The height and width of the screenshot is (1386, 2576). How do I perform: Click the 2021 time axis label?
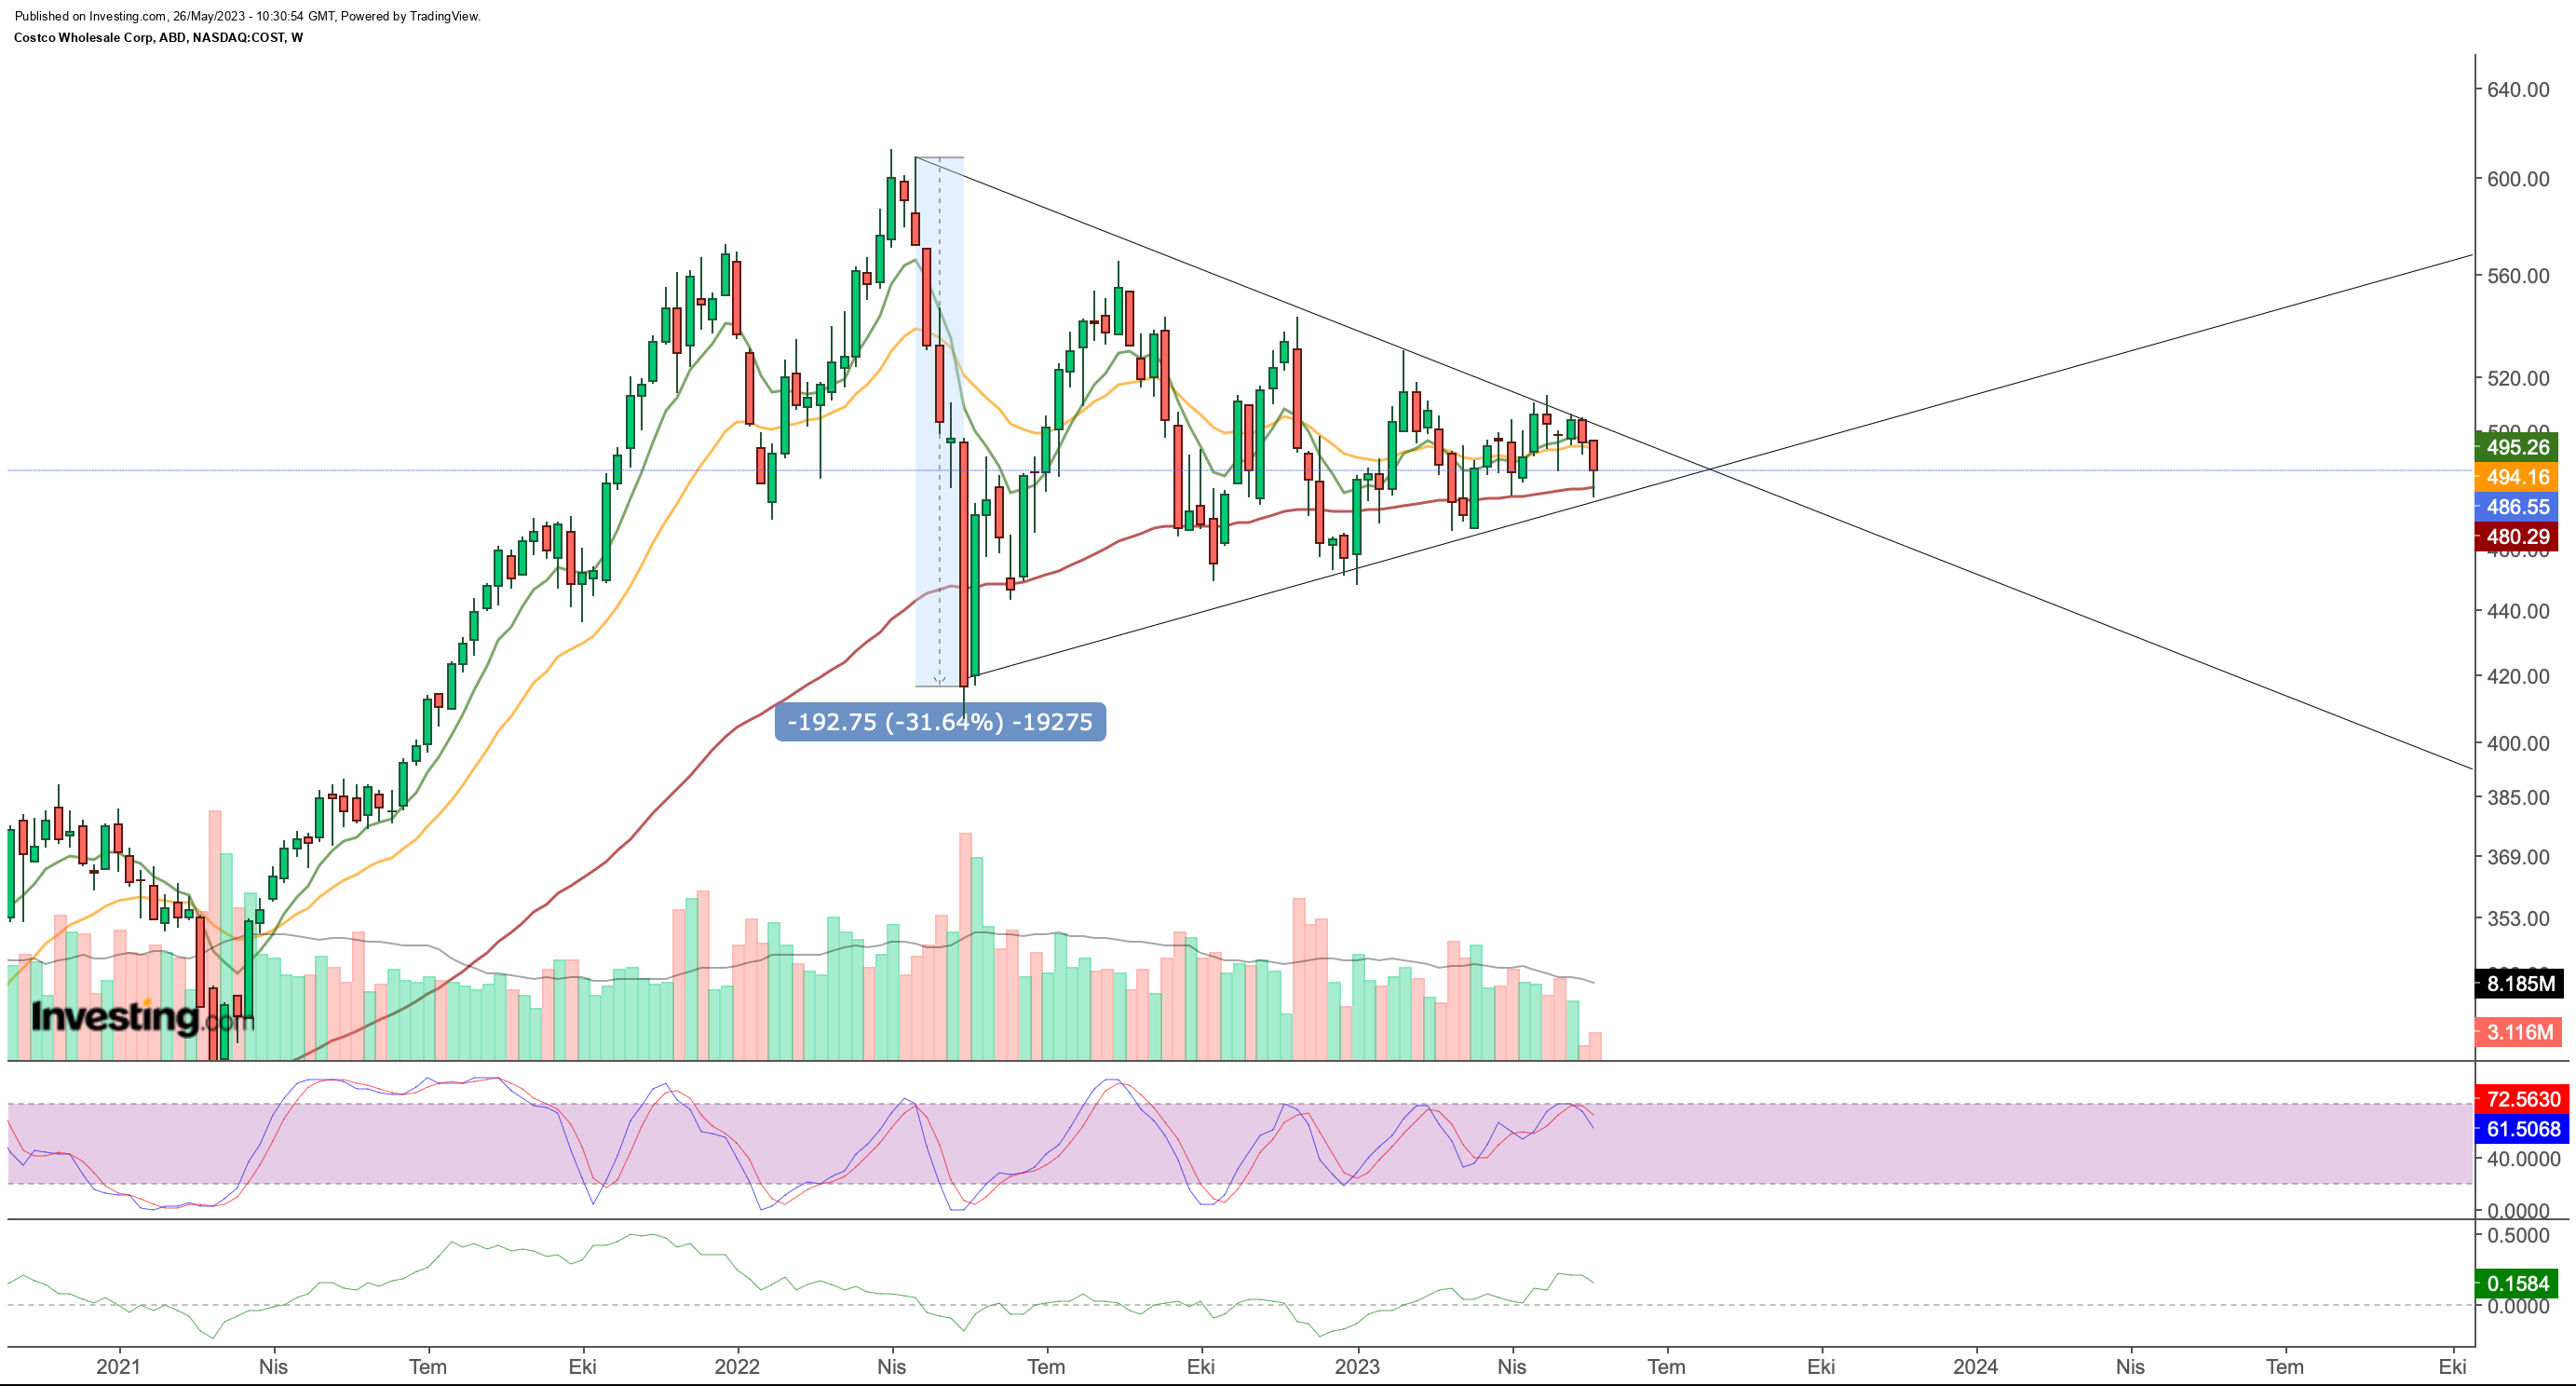point(118,1366)
